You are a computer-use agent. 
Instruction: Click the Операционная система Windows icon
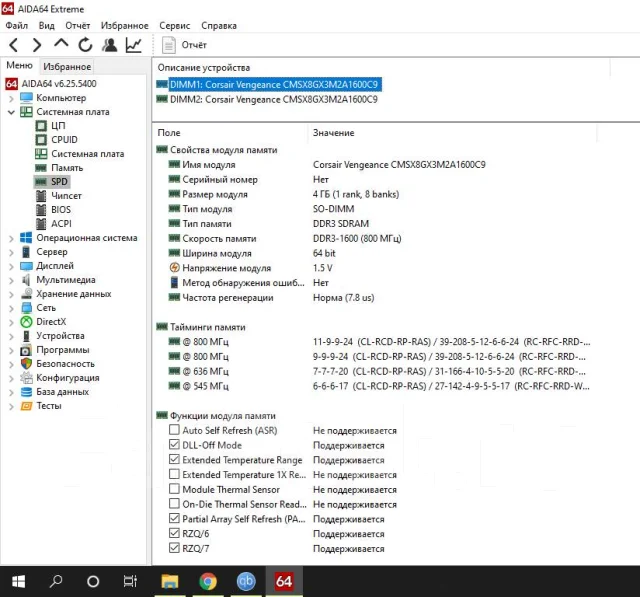tap(26, 238)
